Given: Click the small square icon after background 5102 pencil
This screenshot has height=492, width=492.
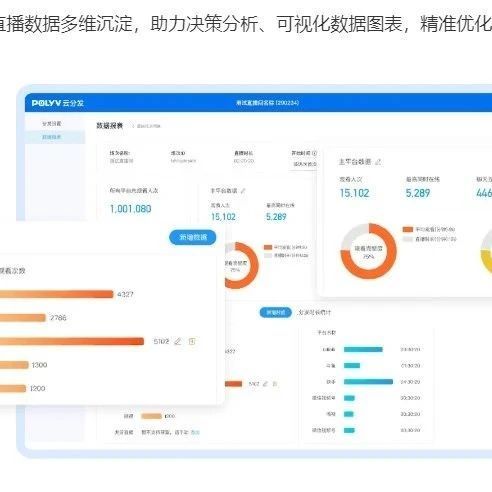Looking at the screenshot, I should pos(275,384).
